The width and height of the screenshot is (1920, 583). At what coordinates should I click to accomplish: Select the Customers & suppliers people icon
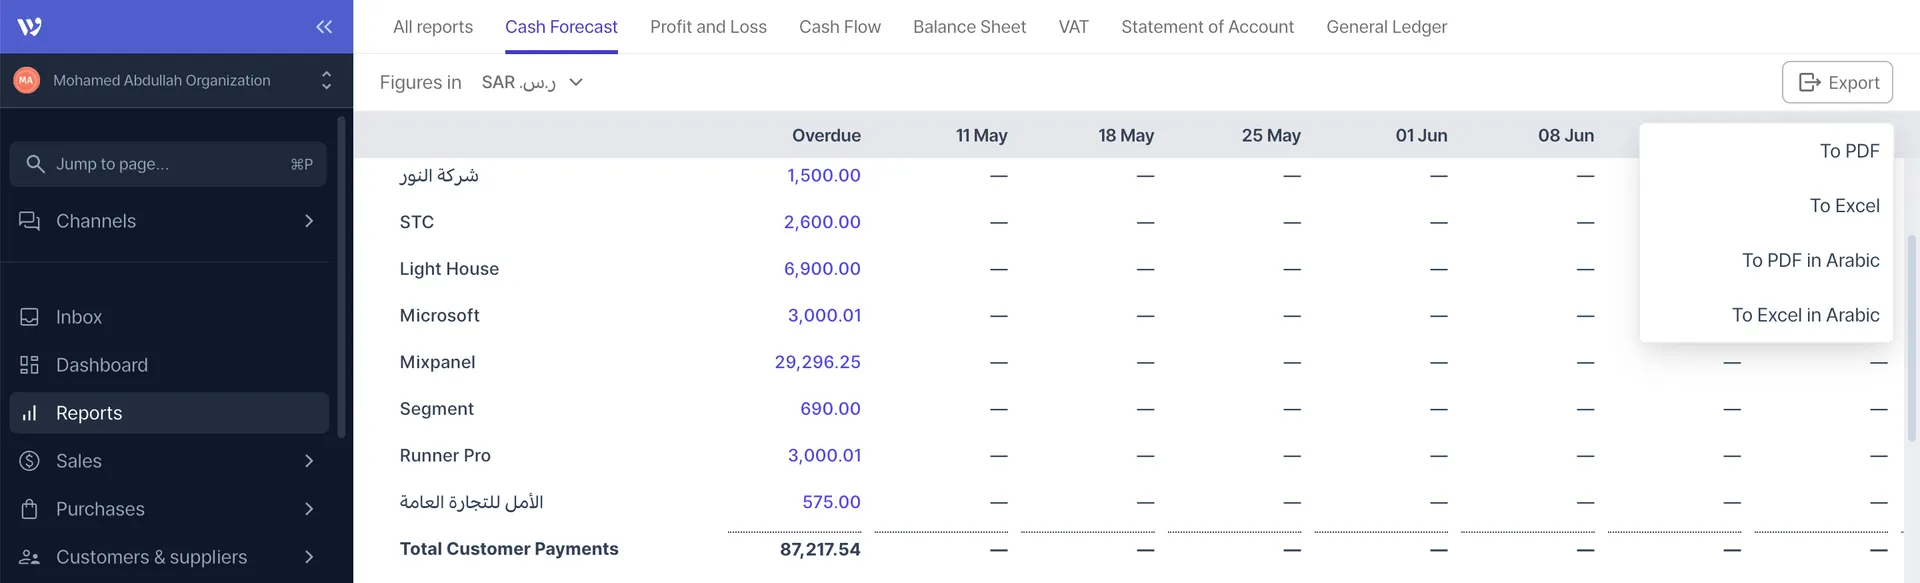click(x=29, y=556)
